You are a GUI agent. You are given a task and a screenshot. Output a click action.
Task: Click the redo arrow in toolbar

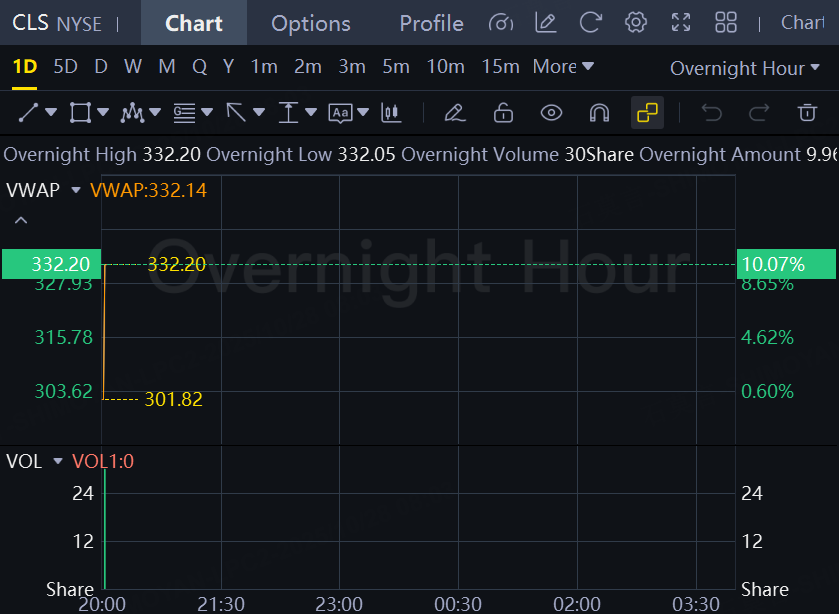pyautogui.click(x=759, y=112)
